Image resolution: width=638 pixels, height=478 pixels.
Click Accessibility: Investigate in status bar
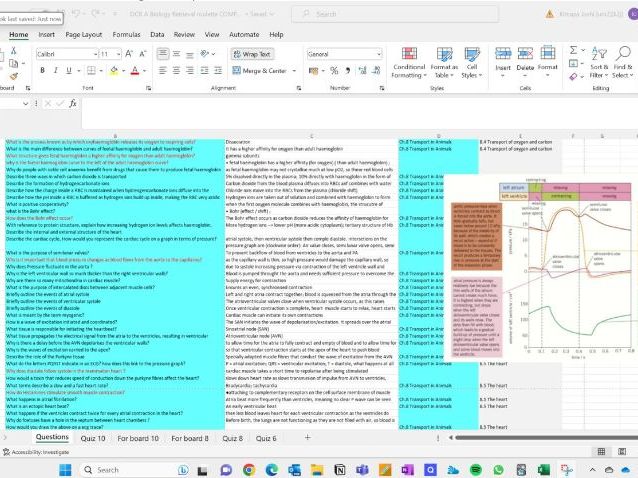(37, 452)
